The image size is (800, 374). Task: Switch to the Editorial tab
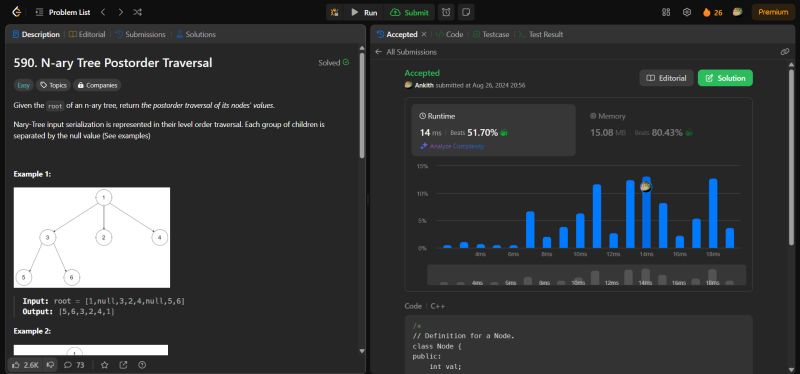(87, 34)
